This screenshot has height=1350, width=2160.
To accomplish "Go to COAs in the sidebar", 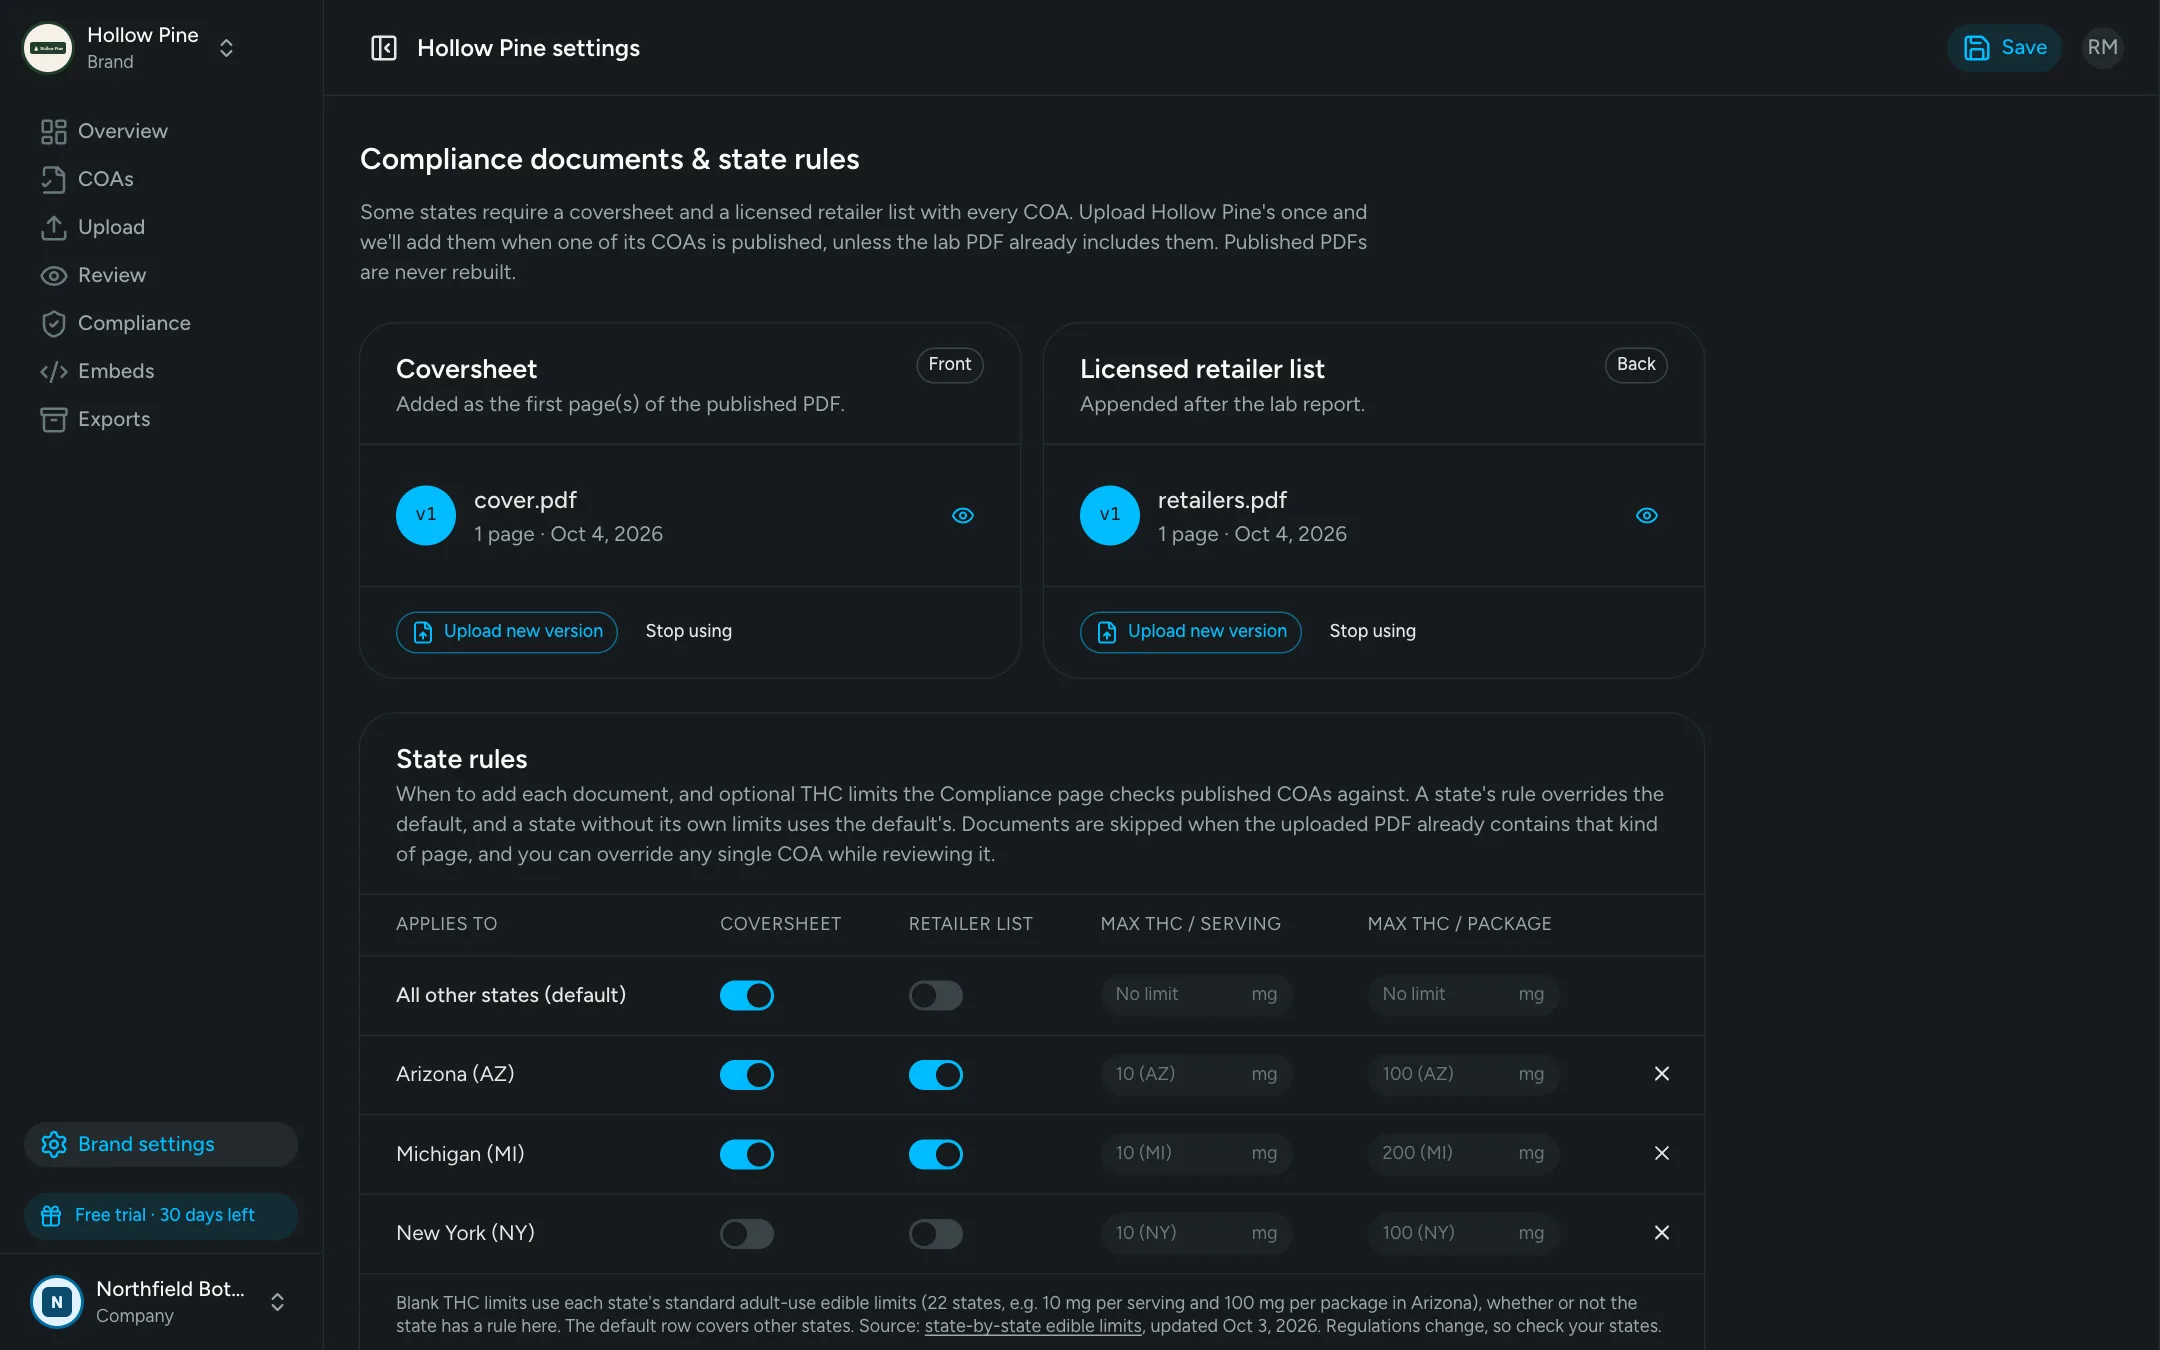I will (x=160, y=179).
